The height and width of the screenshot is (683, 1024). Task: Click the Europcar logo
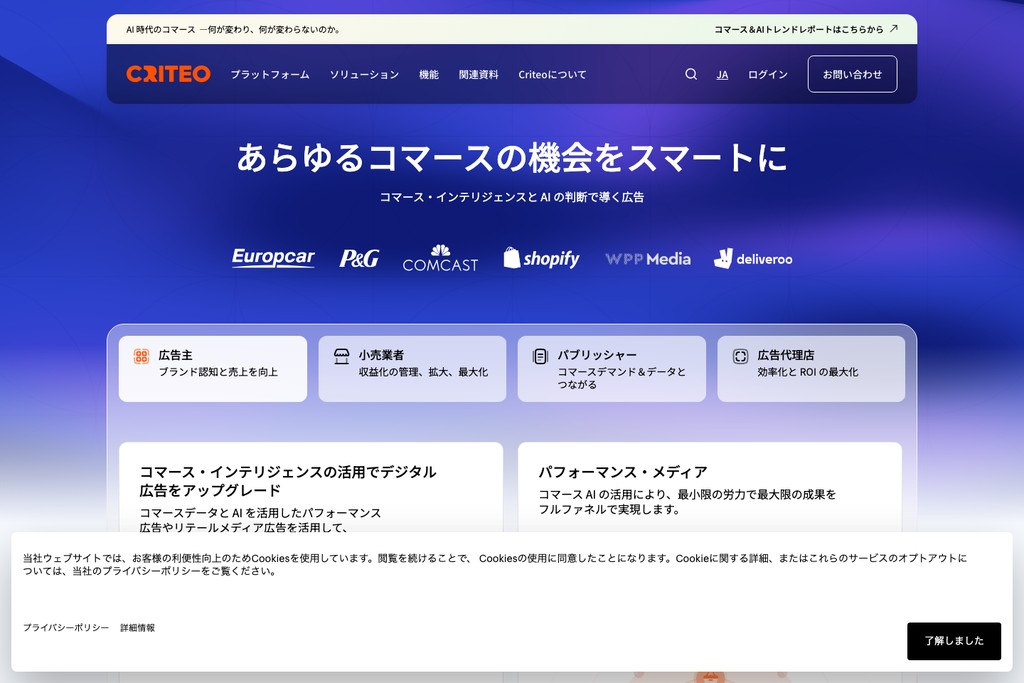pyautogui.click(x=273, y=257)
